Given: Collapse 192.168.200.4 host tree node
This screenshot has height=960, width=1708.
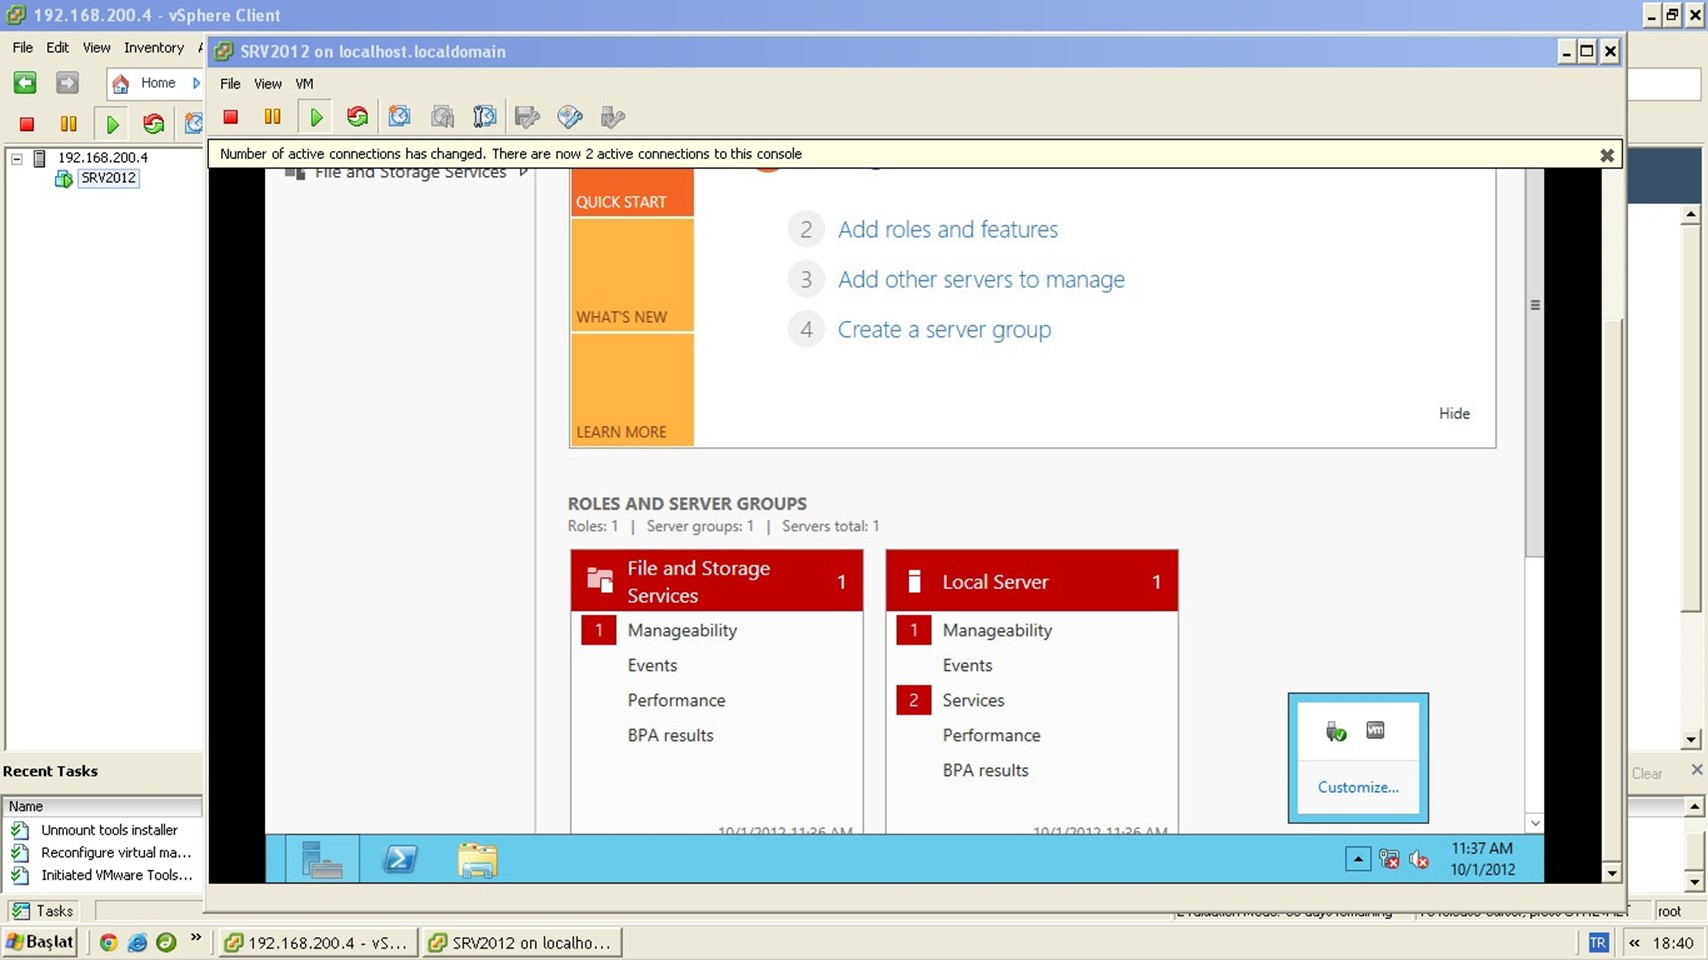Looking at the screenshot, I should [x=17, y=158].
